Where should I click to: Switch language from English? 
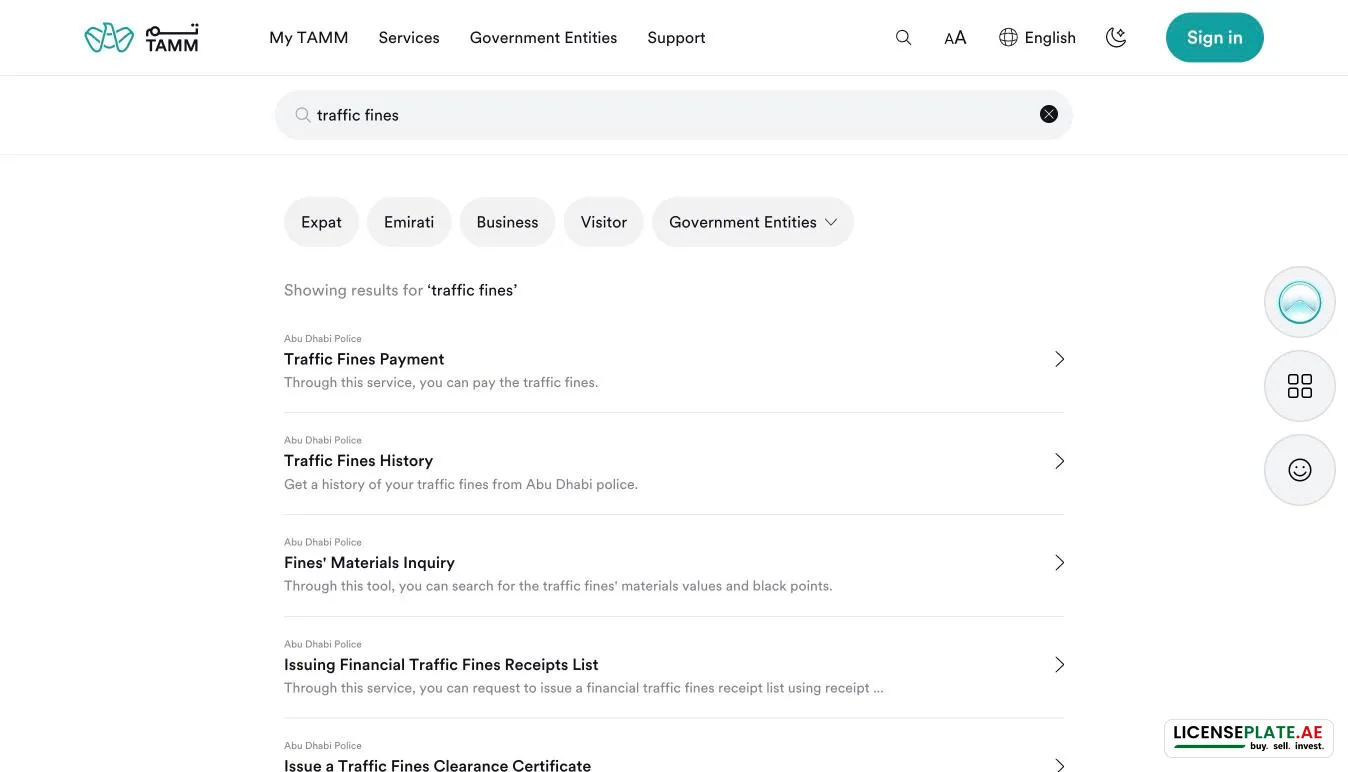click(1037, 38)
